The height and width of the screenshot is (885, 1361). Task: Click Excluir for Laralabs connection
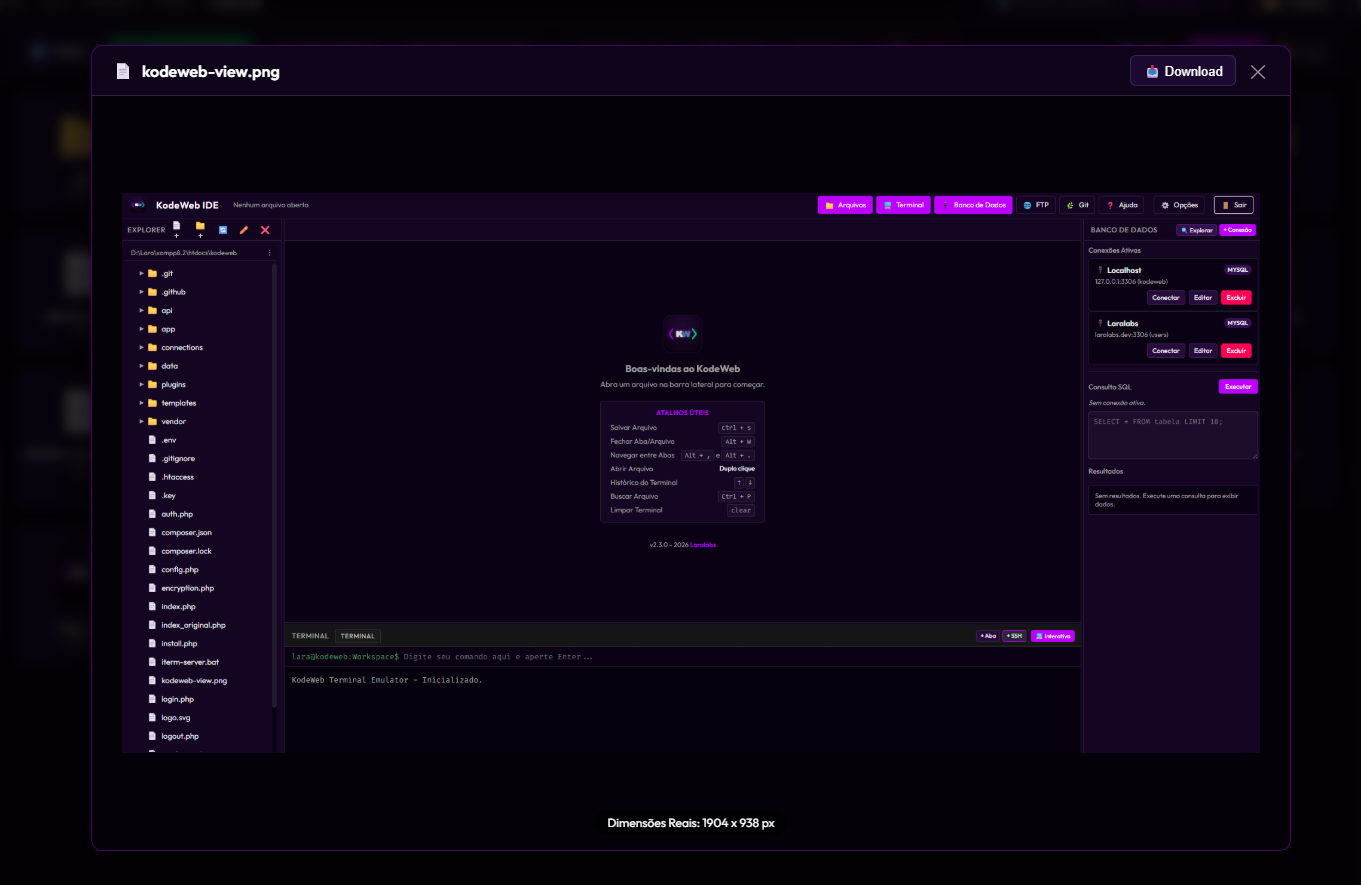point(1236,351)
